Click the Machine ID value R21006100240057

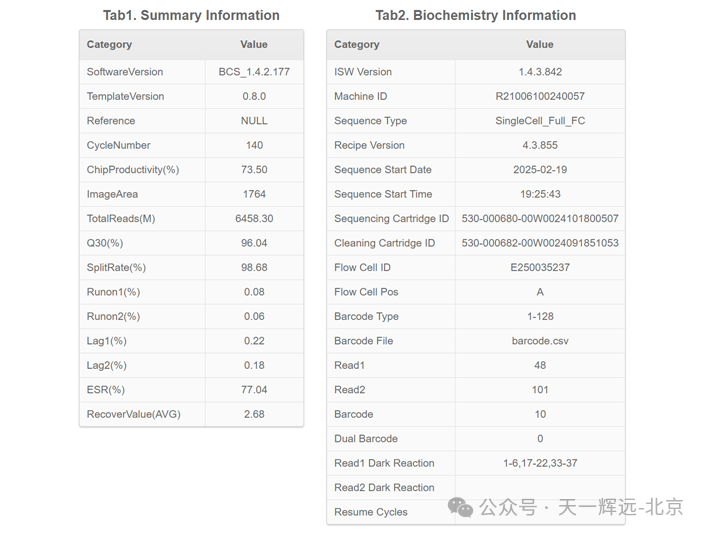(540, 96)
